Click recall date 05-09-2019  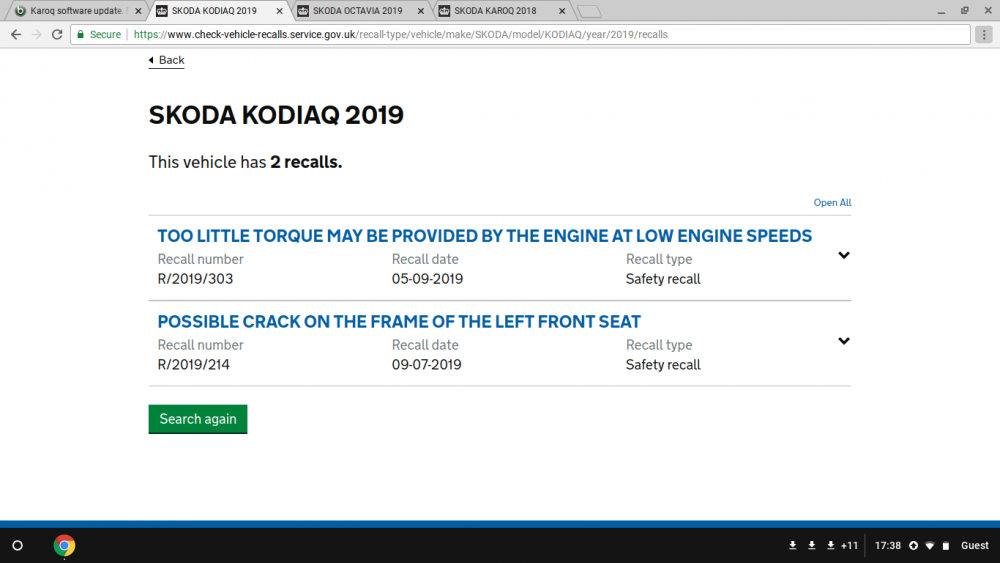(x=427, y=279)
